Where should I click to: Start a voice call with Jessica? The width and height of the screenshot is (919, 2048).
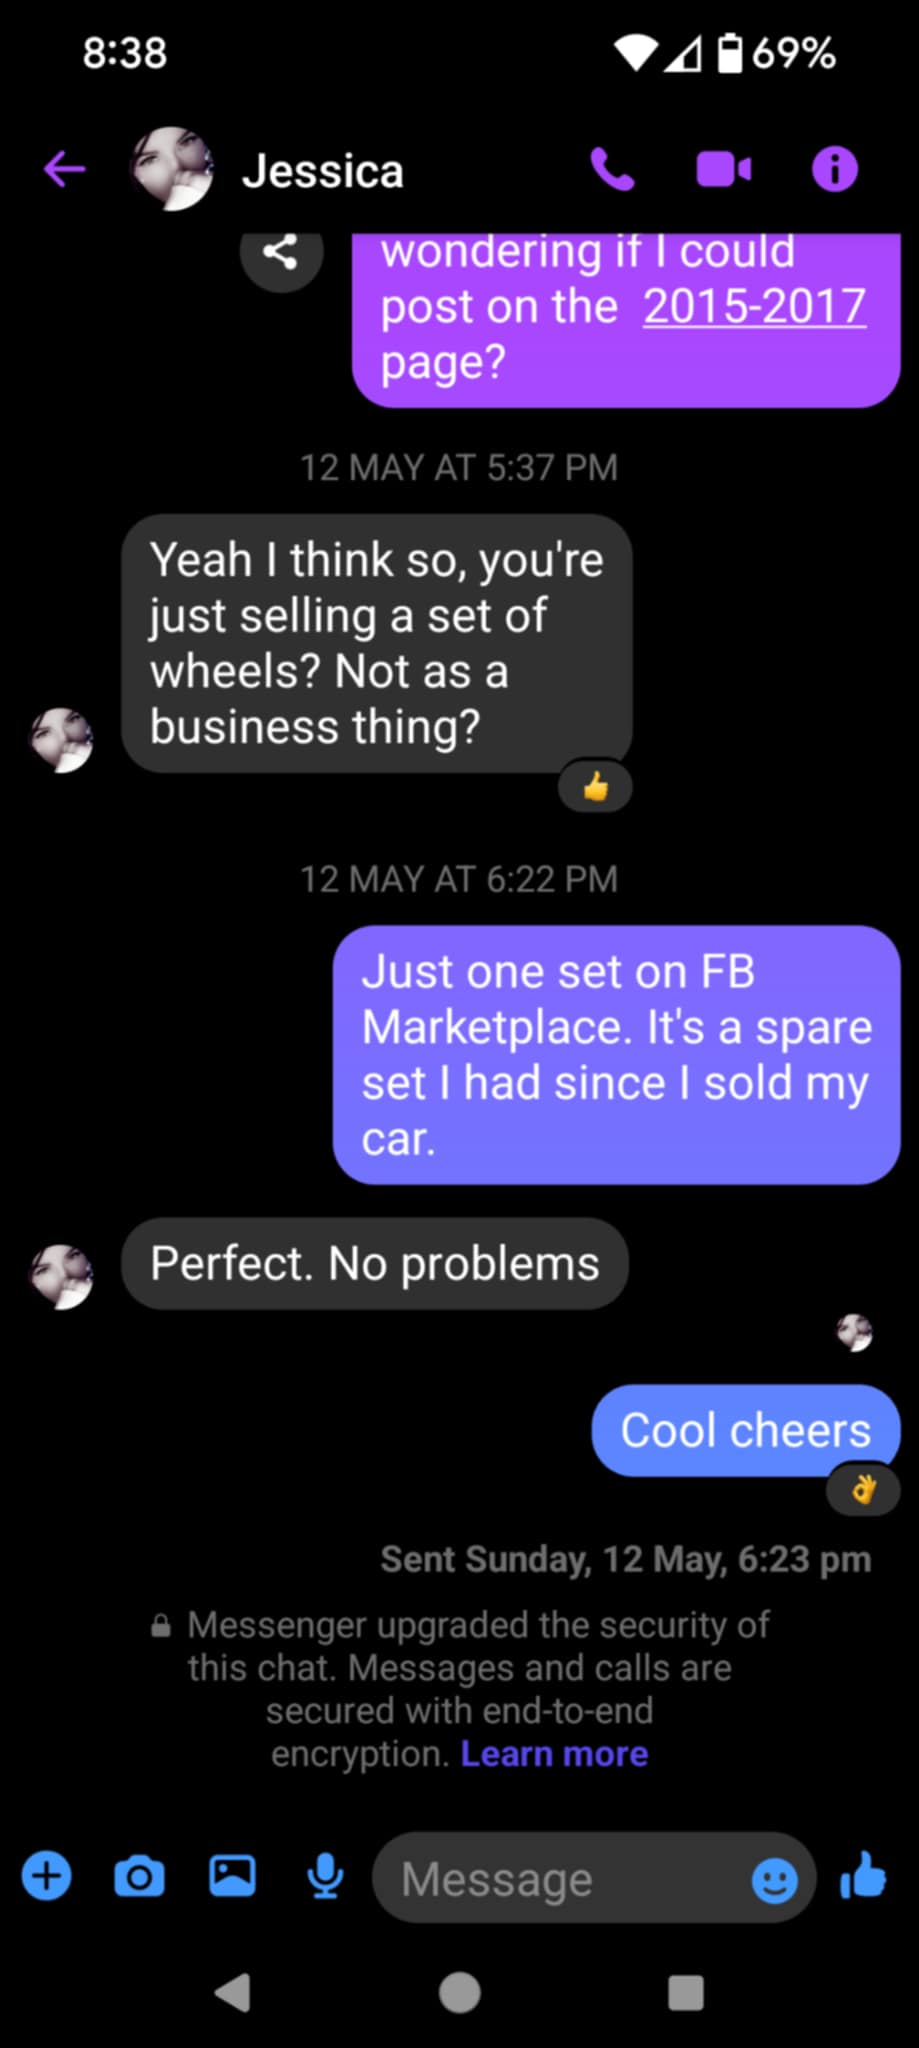coord(612,169)
